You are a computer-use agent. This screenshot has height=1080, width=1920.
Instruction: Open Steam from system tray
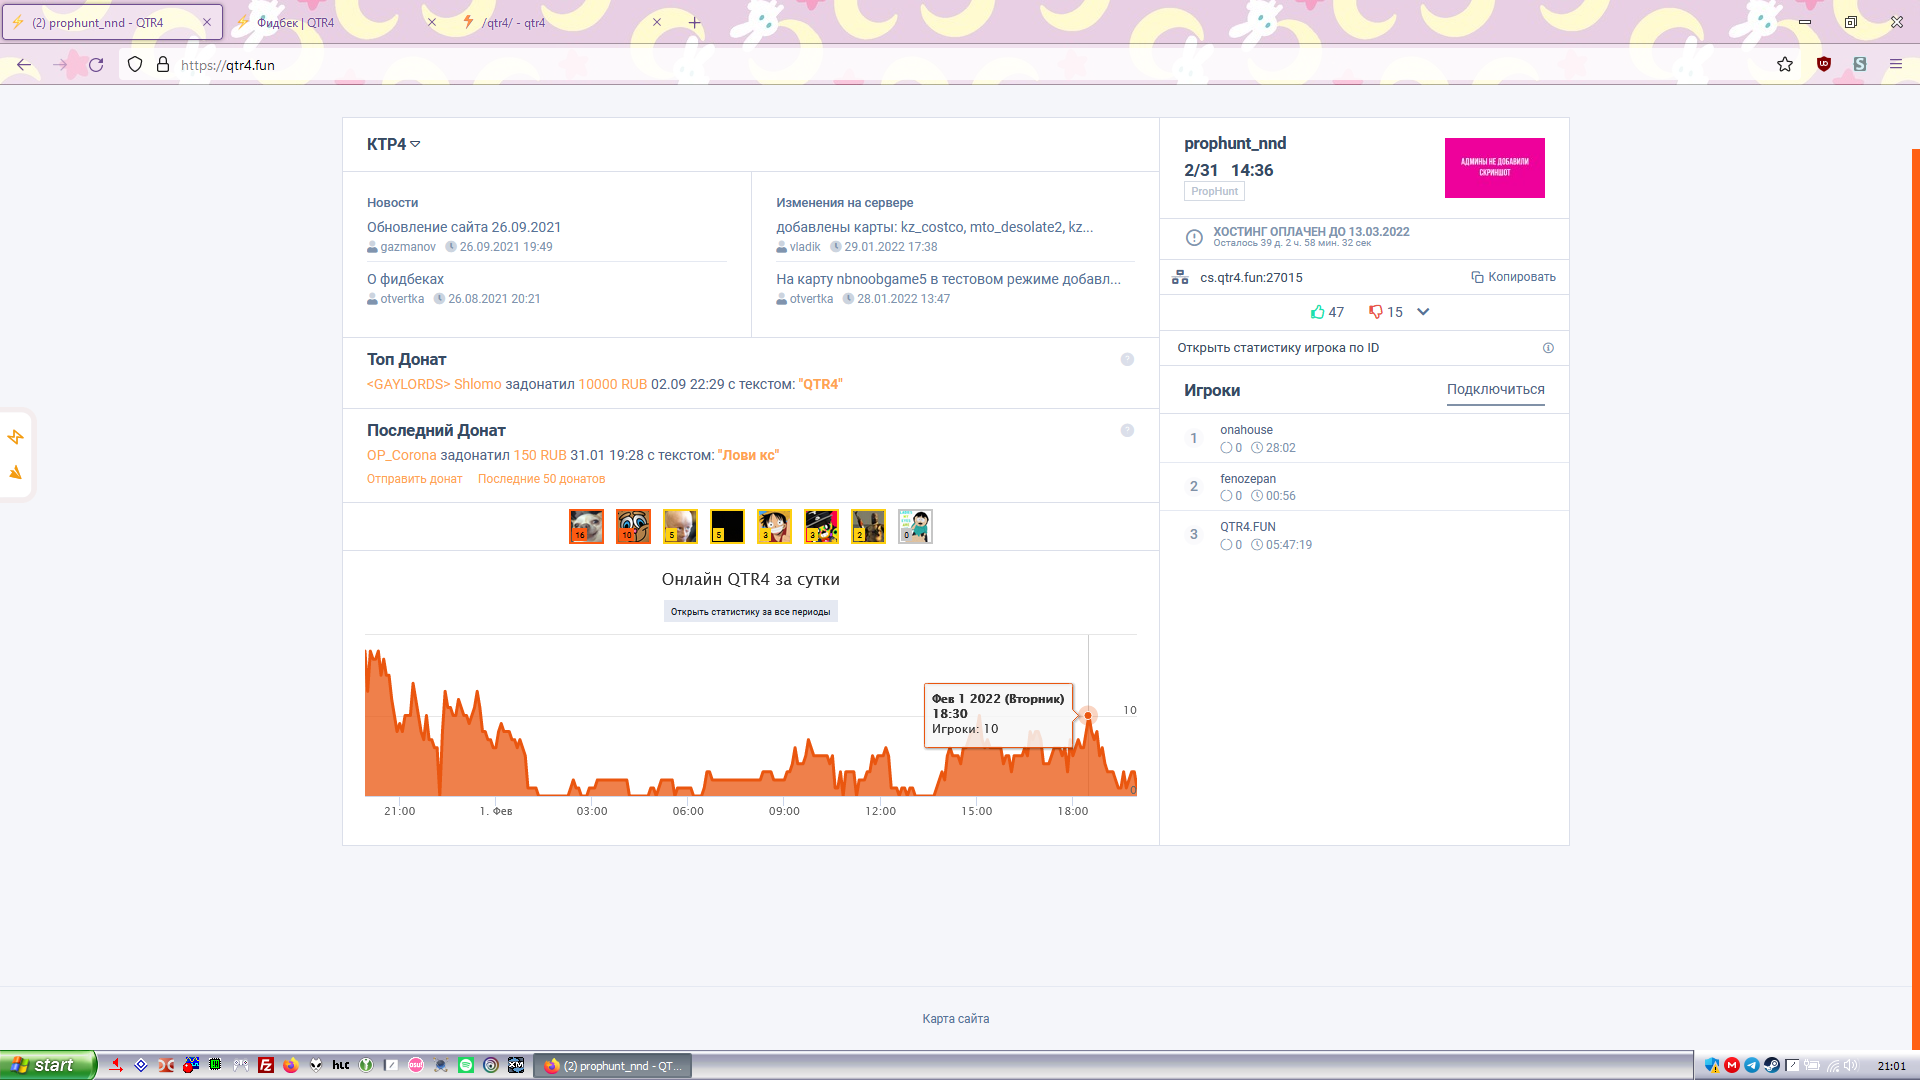click(1771, 1066)
